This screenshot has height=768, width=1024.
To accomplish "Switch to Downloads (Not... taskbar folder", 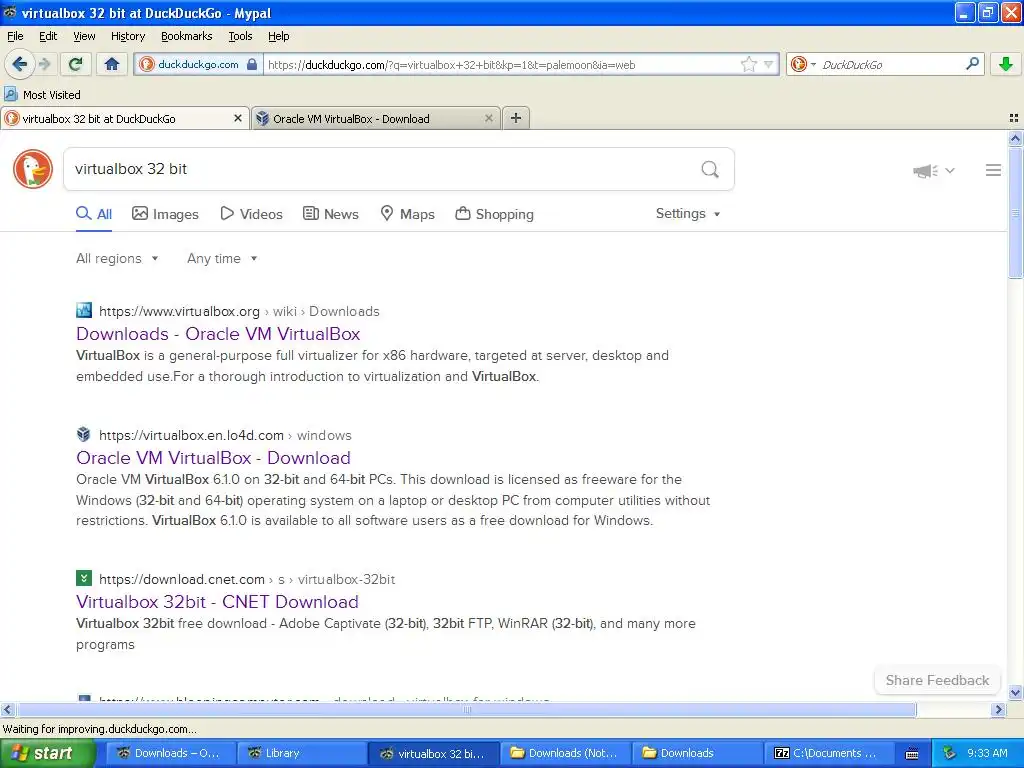I will pos(564,753).
